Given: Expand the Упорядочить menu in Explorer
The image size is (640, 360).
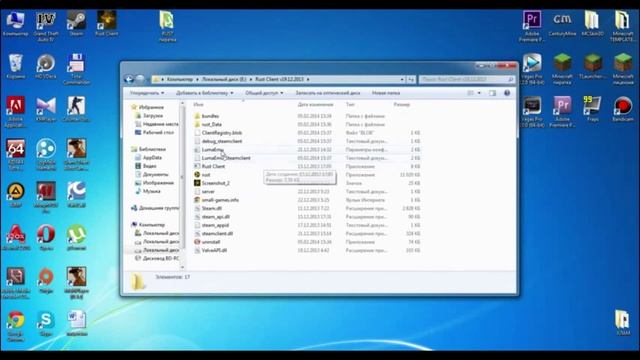Looking at the screenshot, I should pyautogui.click(x=147, y=93).
